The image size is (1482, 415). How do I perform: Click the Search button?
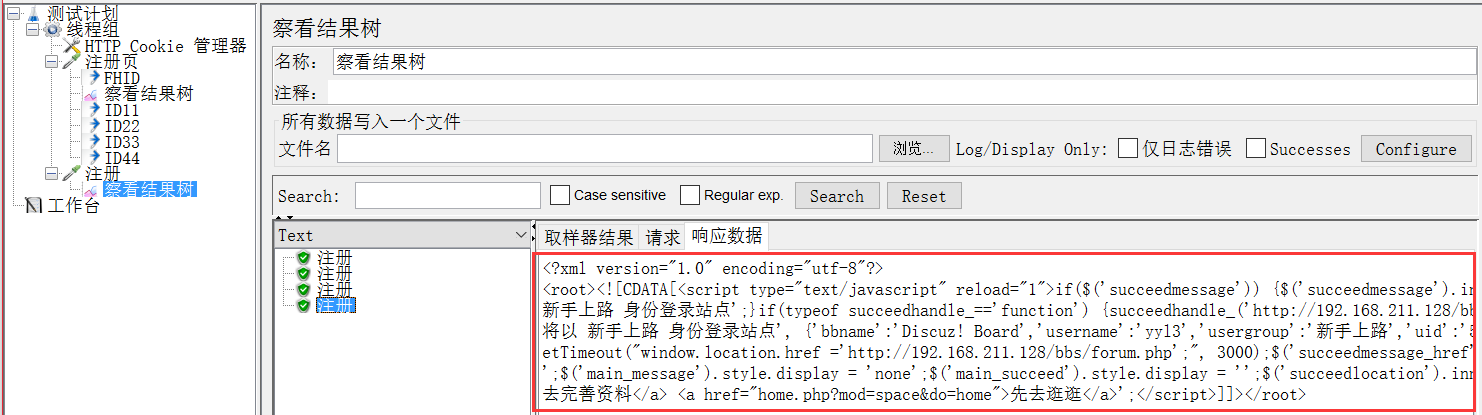click(x=837, y=196)
